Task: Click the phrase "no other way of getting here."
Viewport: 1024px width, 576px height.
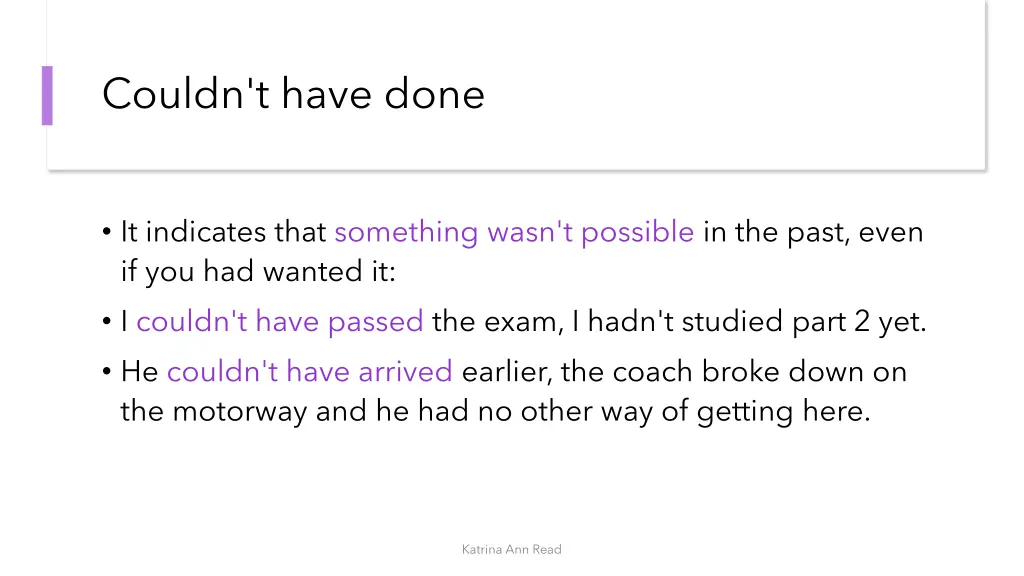Action: tap(674, 412)
